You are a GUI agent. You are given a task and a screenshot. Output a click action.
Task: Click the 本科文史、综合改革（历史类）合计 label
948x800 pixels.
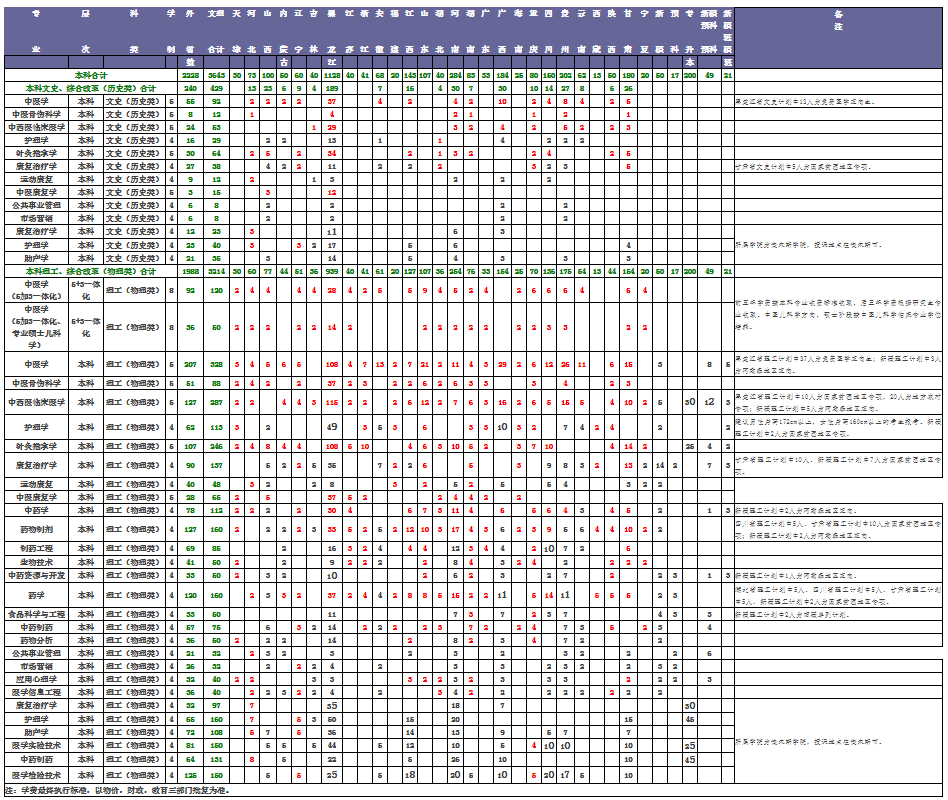click(x=91, y=88)
